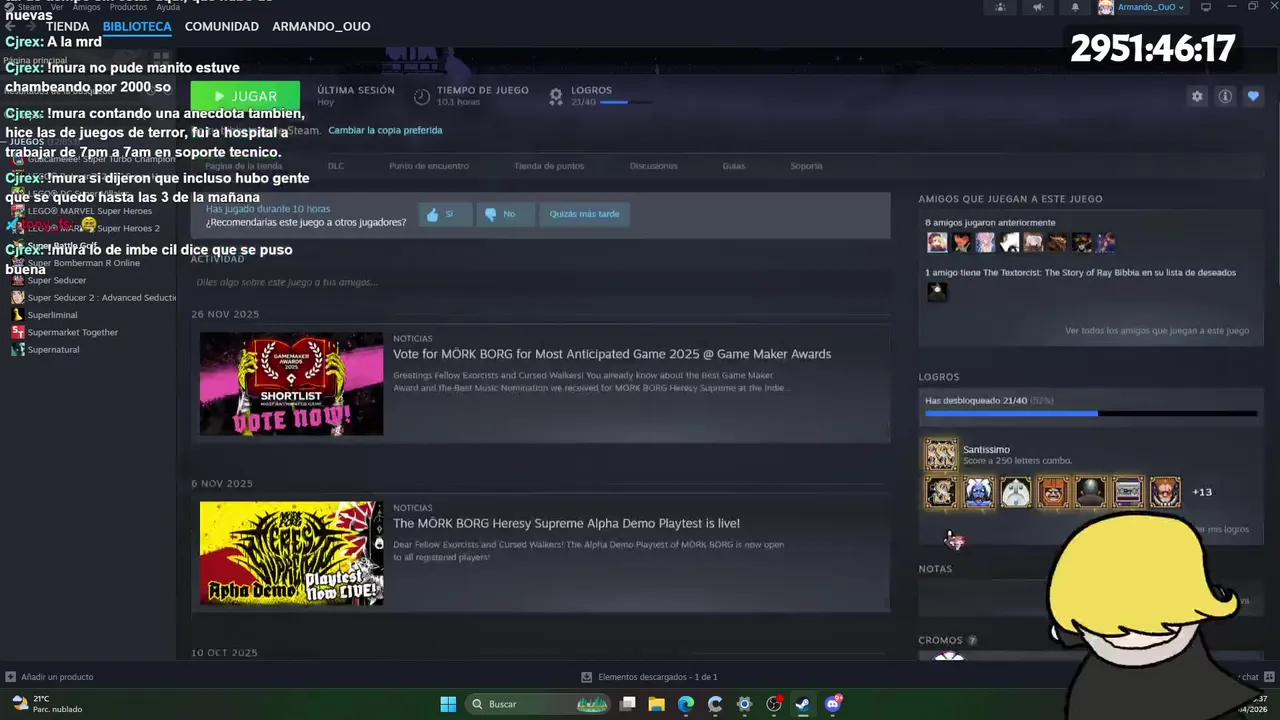The width and height of the screenshot is (1280, 720).
Task: Select Supernatural in the game list
Action: [x=53, y=350]
